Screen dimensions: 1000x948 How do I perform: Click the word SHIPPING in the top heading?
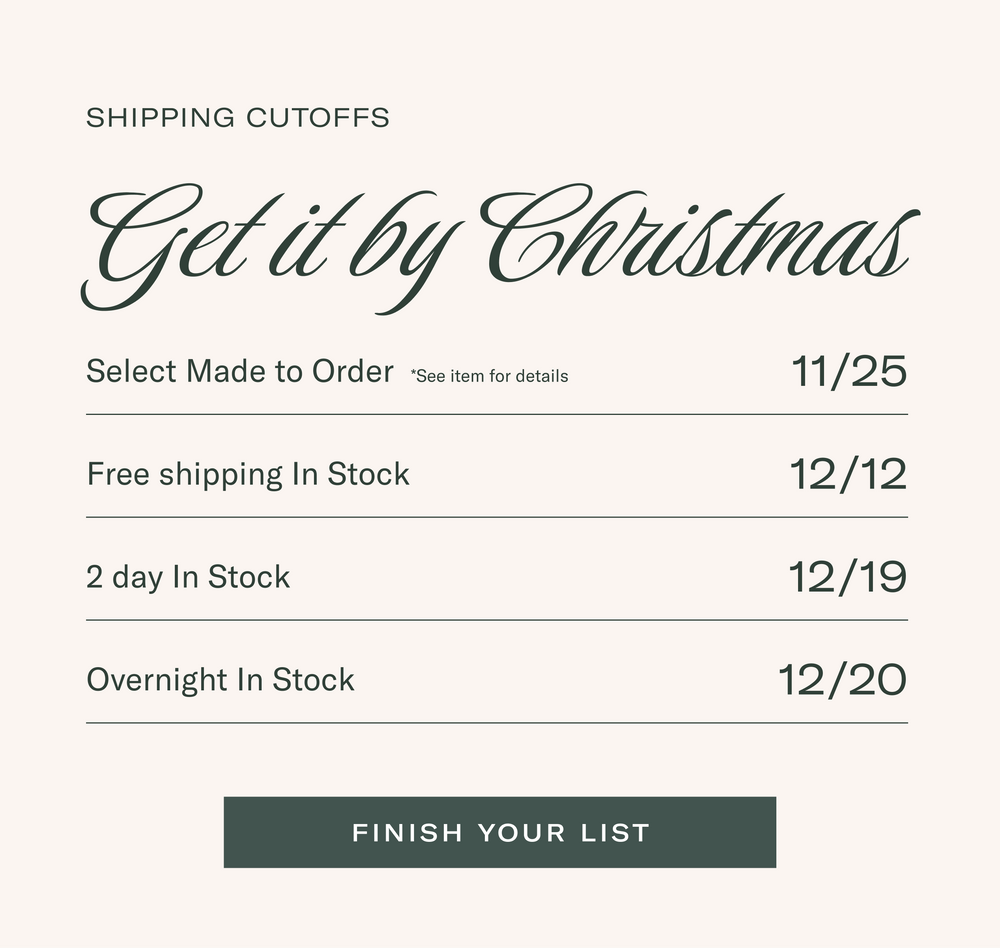pyautogui.click(x=159, y=118)
